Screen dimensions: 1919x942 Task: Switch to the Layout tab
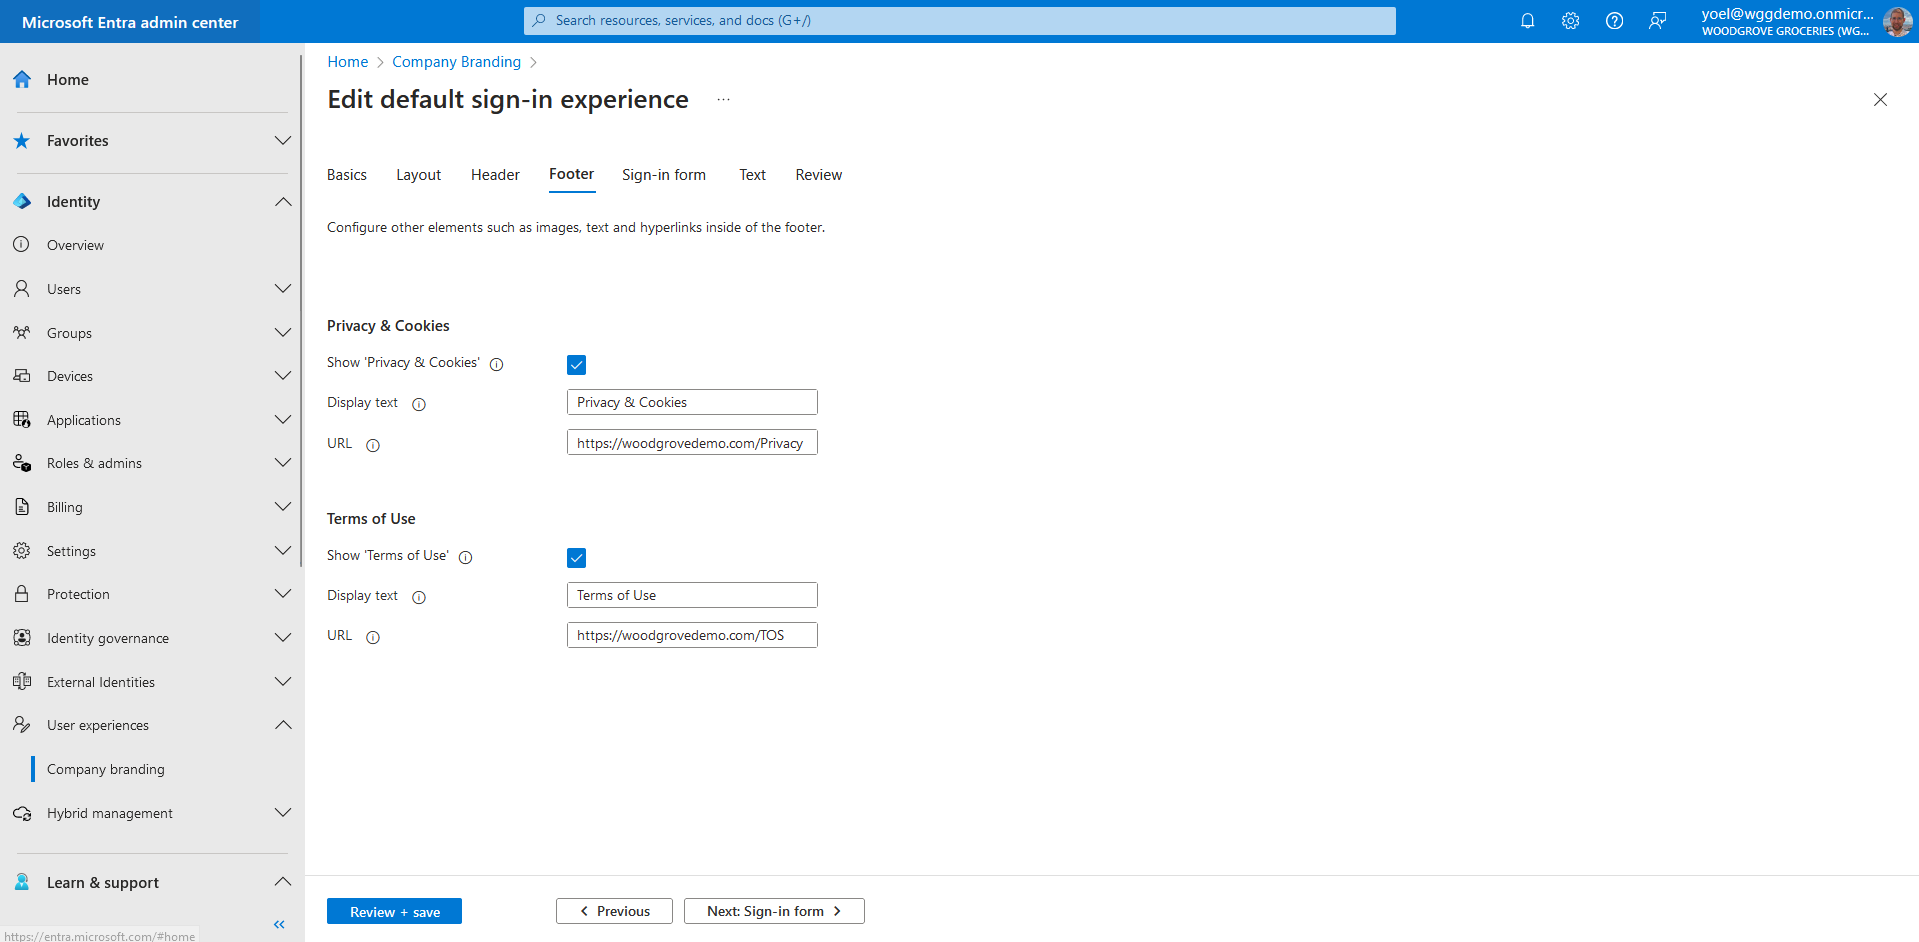coord(418,175)
